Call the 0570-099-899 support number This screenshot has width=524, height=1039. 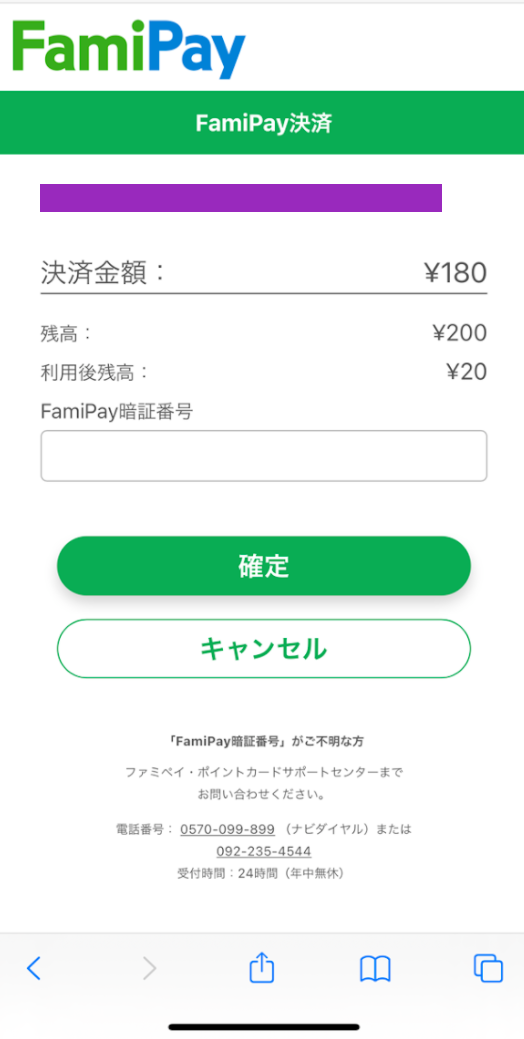pyautogui.click(x=227, y=829)
